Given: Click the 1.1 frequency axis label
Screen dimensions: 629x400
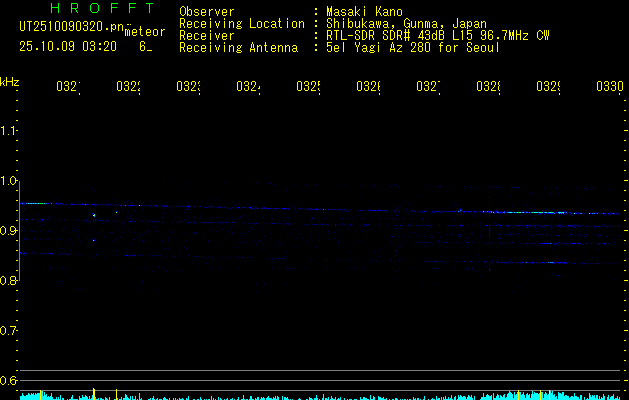Looking at the screenshot, I should (x=9, y=131).
